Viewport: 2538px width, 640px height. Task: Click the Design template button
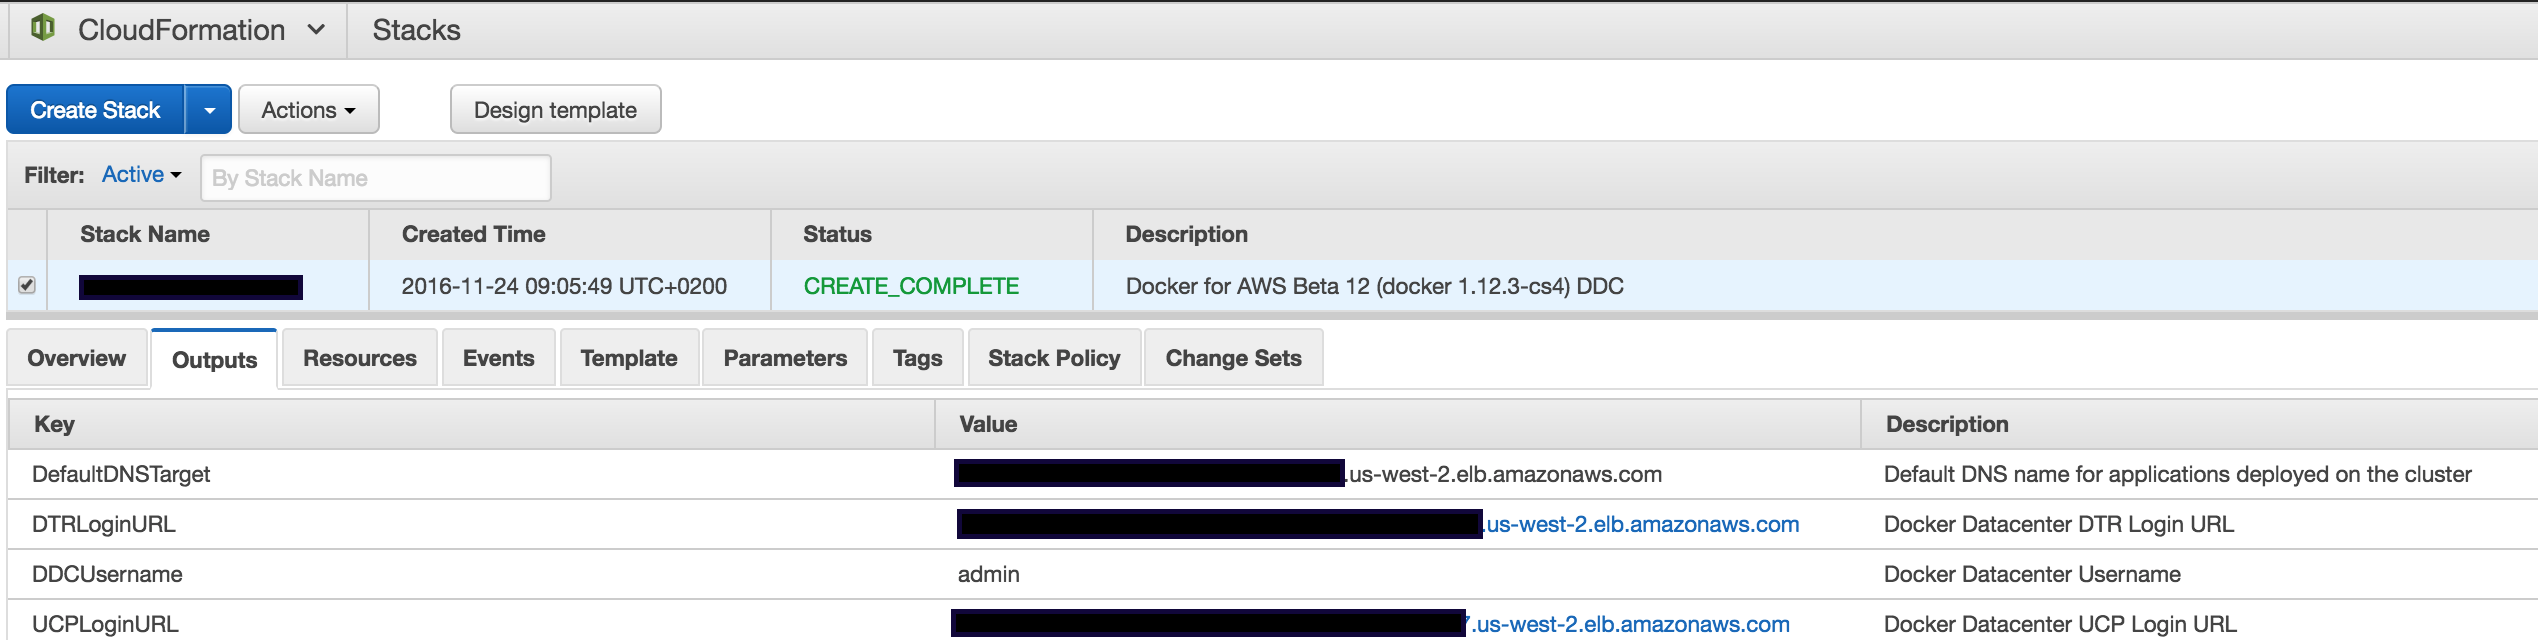click(x=555, y=110)
